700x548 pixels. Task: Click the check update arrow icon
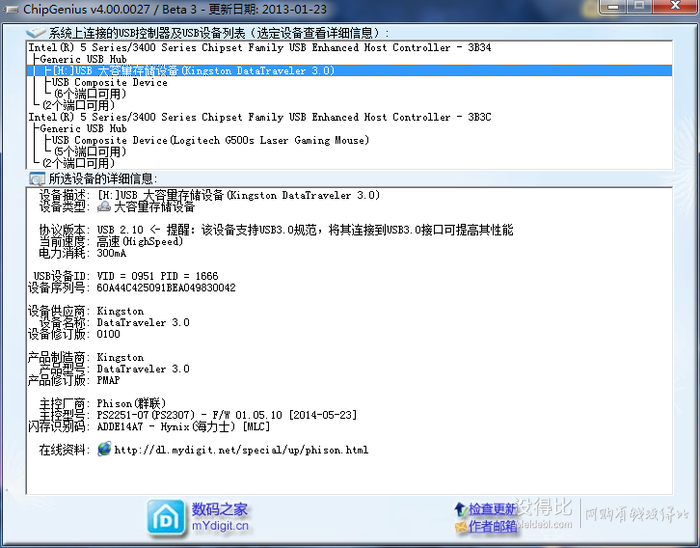pyautogui.click(x=460, y=509)
